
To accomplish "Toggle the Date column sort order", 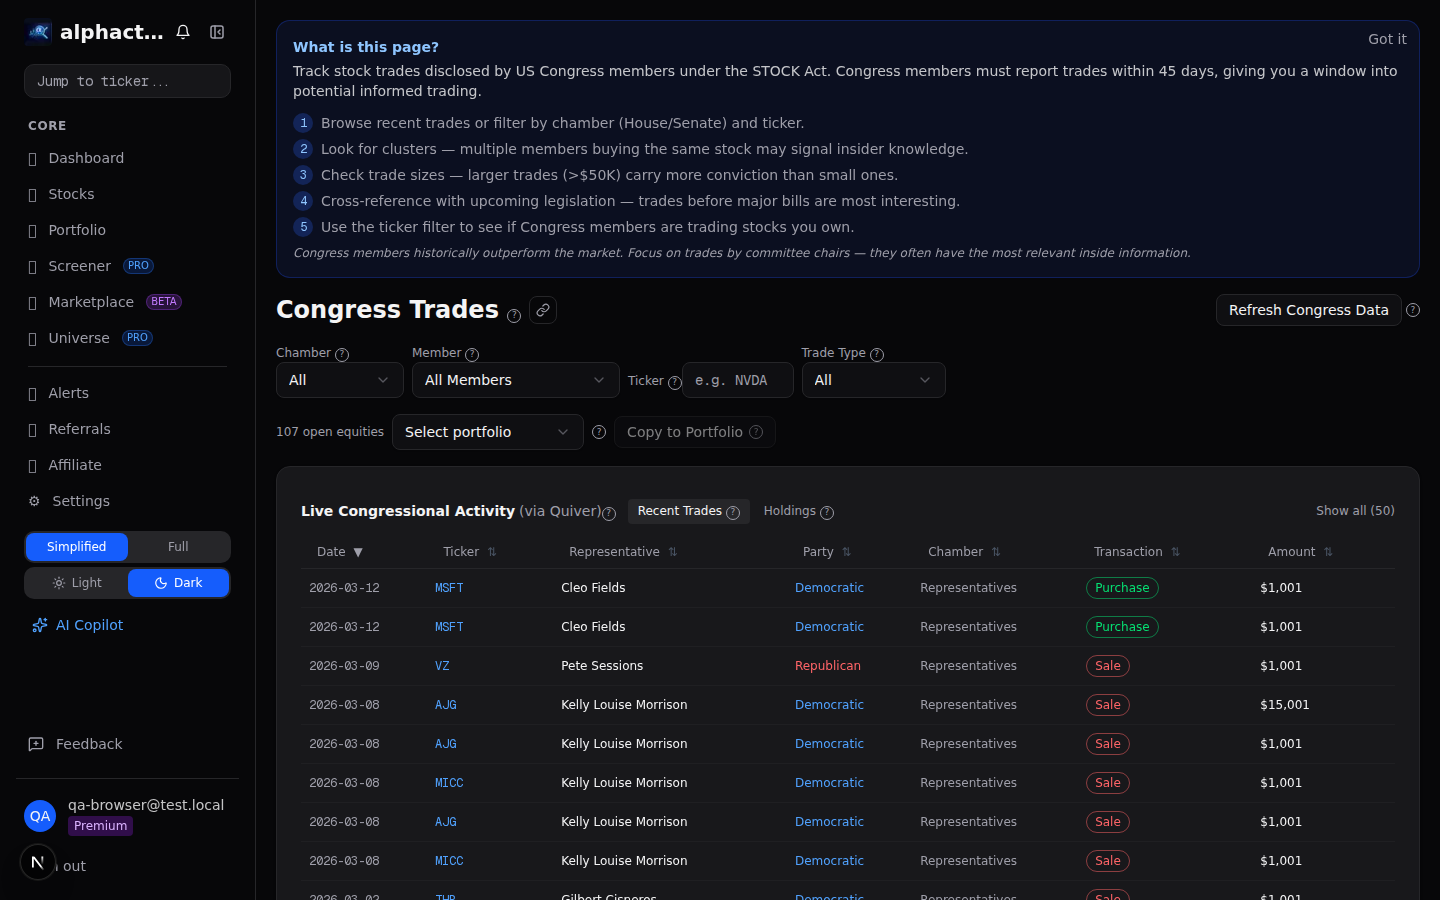I will (336, 551).
